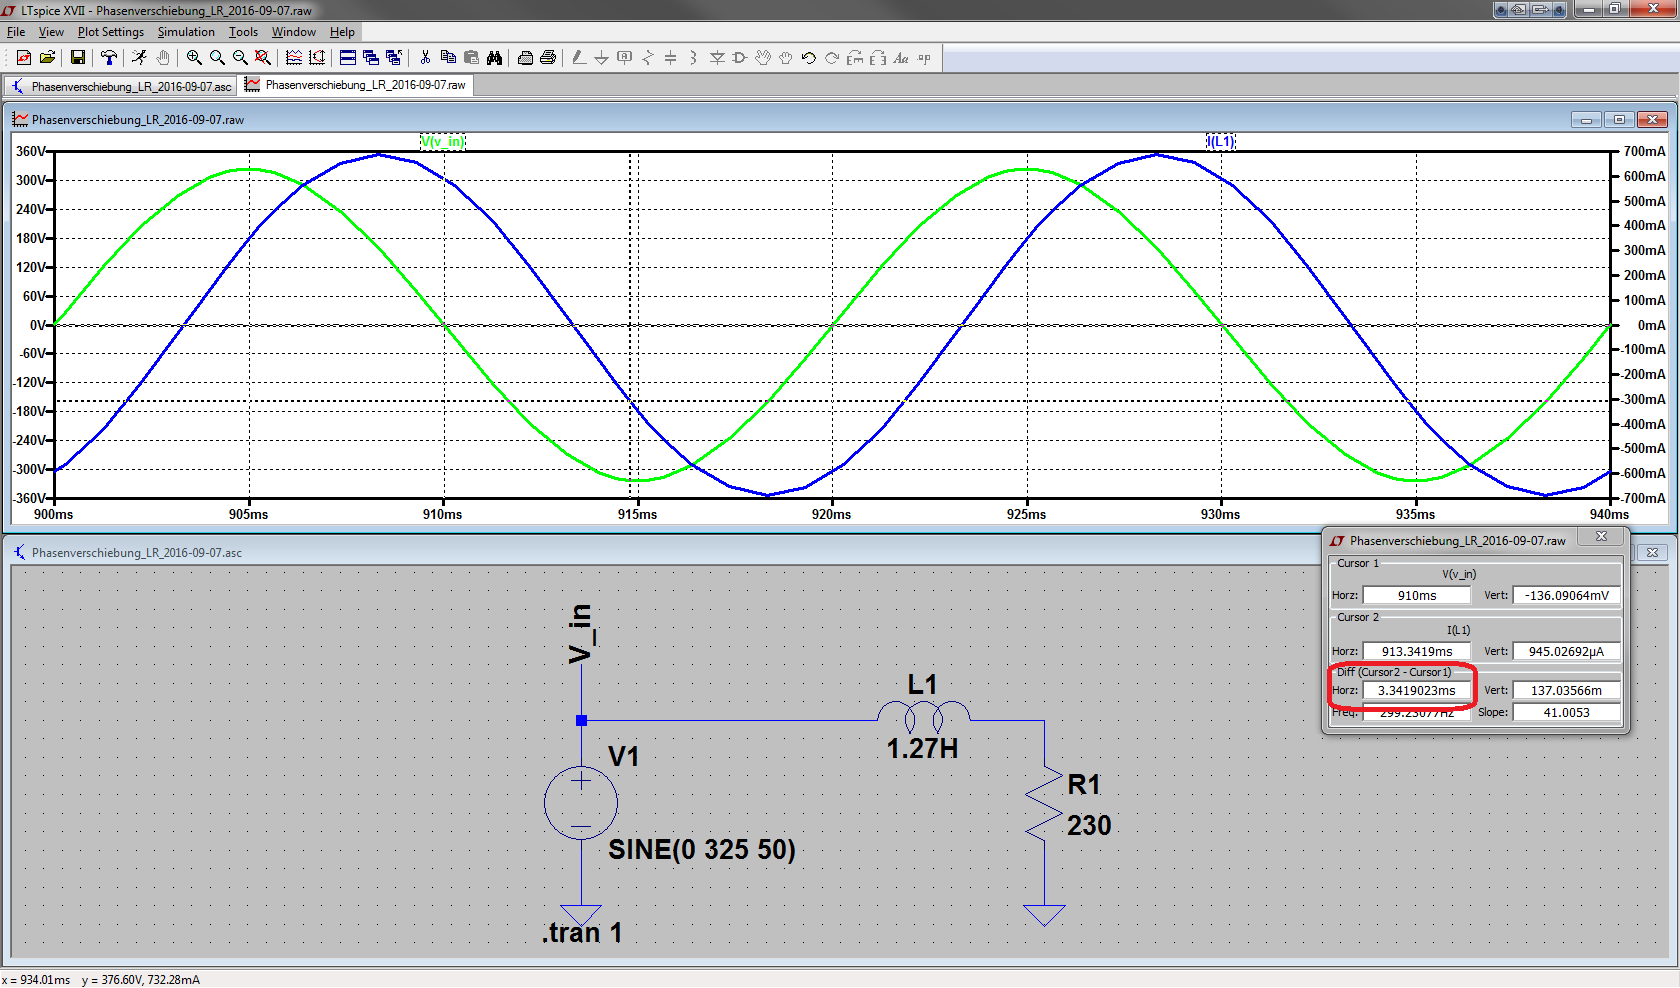
Task: Click Diff Vert field 137.03566m
Action: click(1566, 690)
